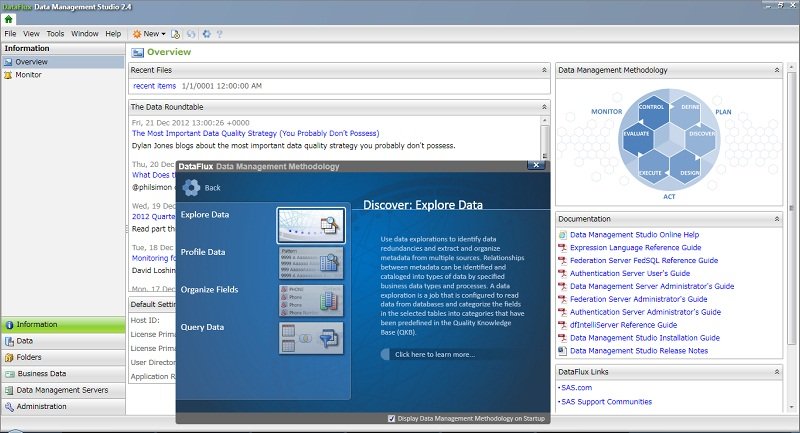
Task: Open SAS Support Communities link
Action: 607,401
